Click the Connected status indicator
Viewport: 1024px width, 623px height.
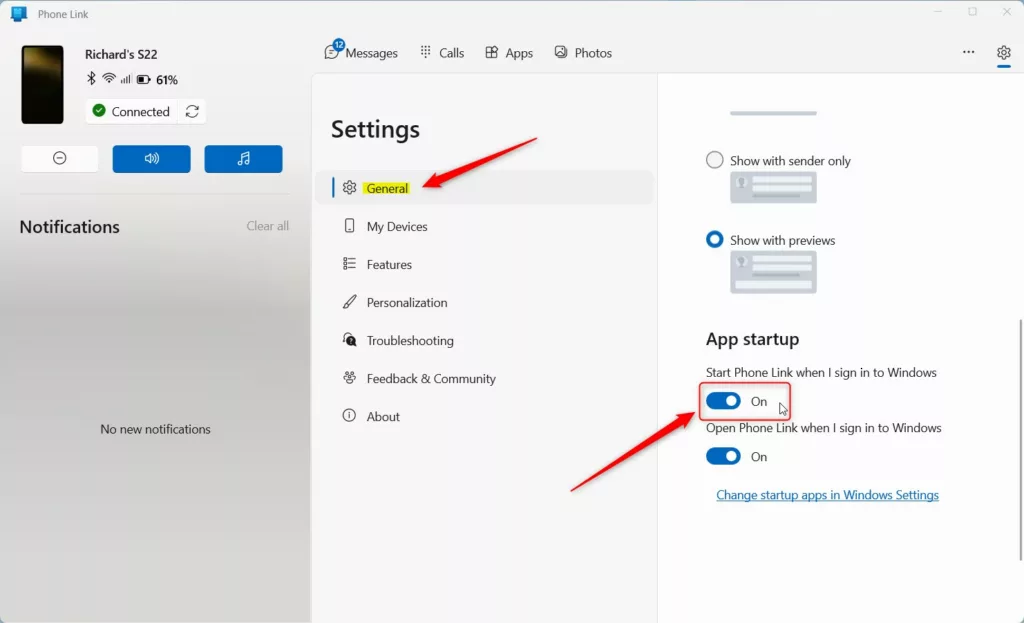(131, 111)
